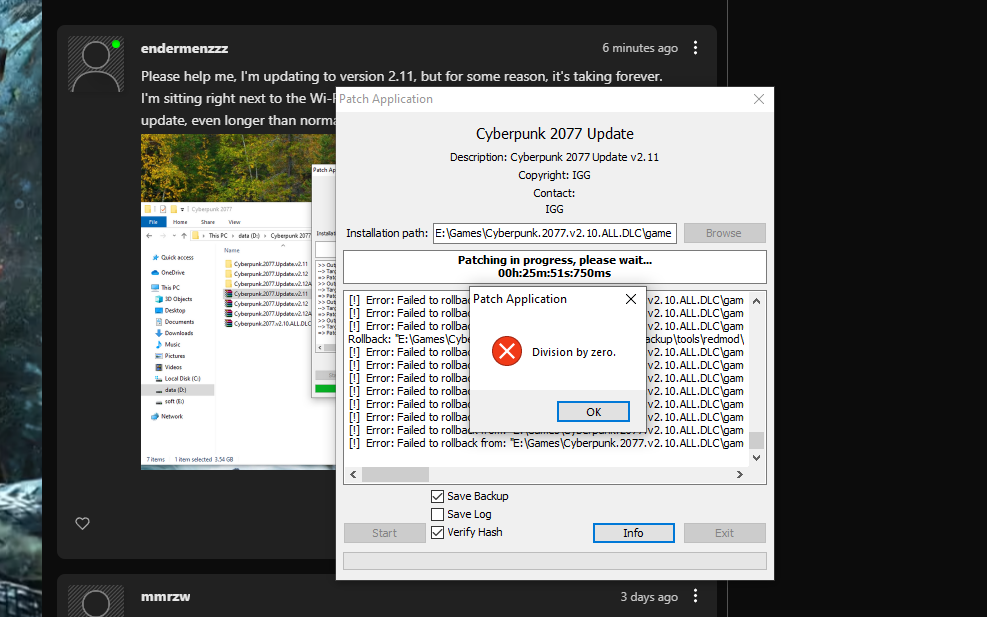Click the patch progress bar at the bottom
The width and height of the screenshot is (987, 617).
pos(555,561)
